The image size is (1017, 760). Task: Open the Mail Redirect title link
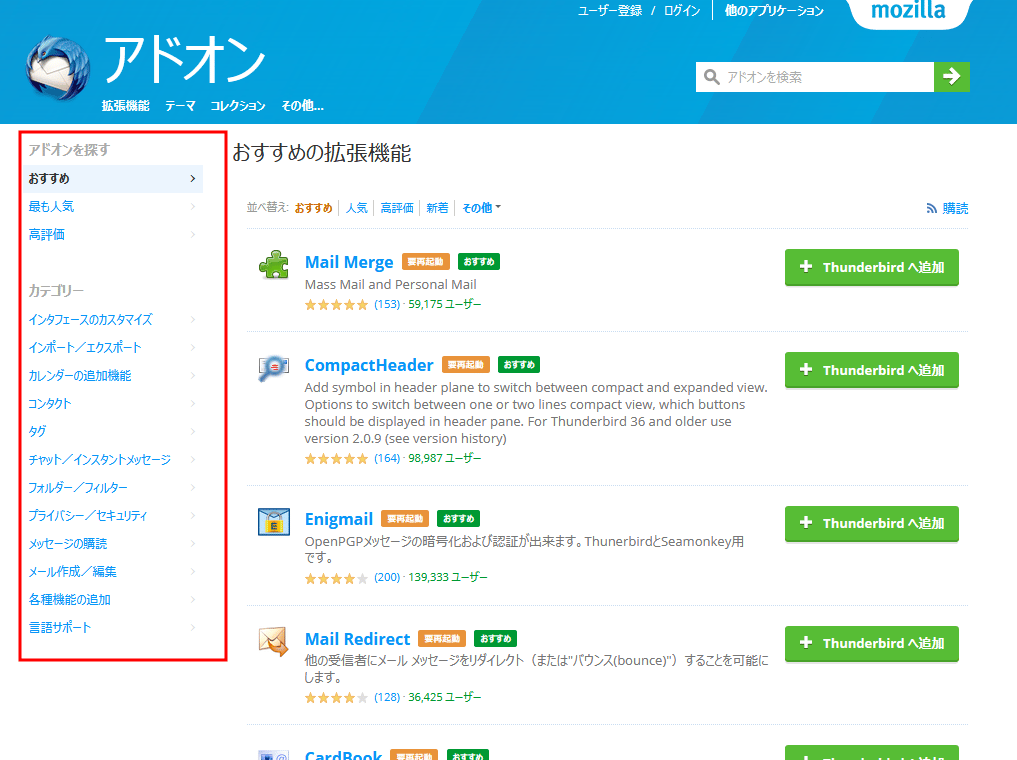pyautogui.click(x=357, y=639)
